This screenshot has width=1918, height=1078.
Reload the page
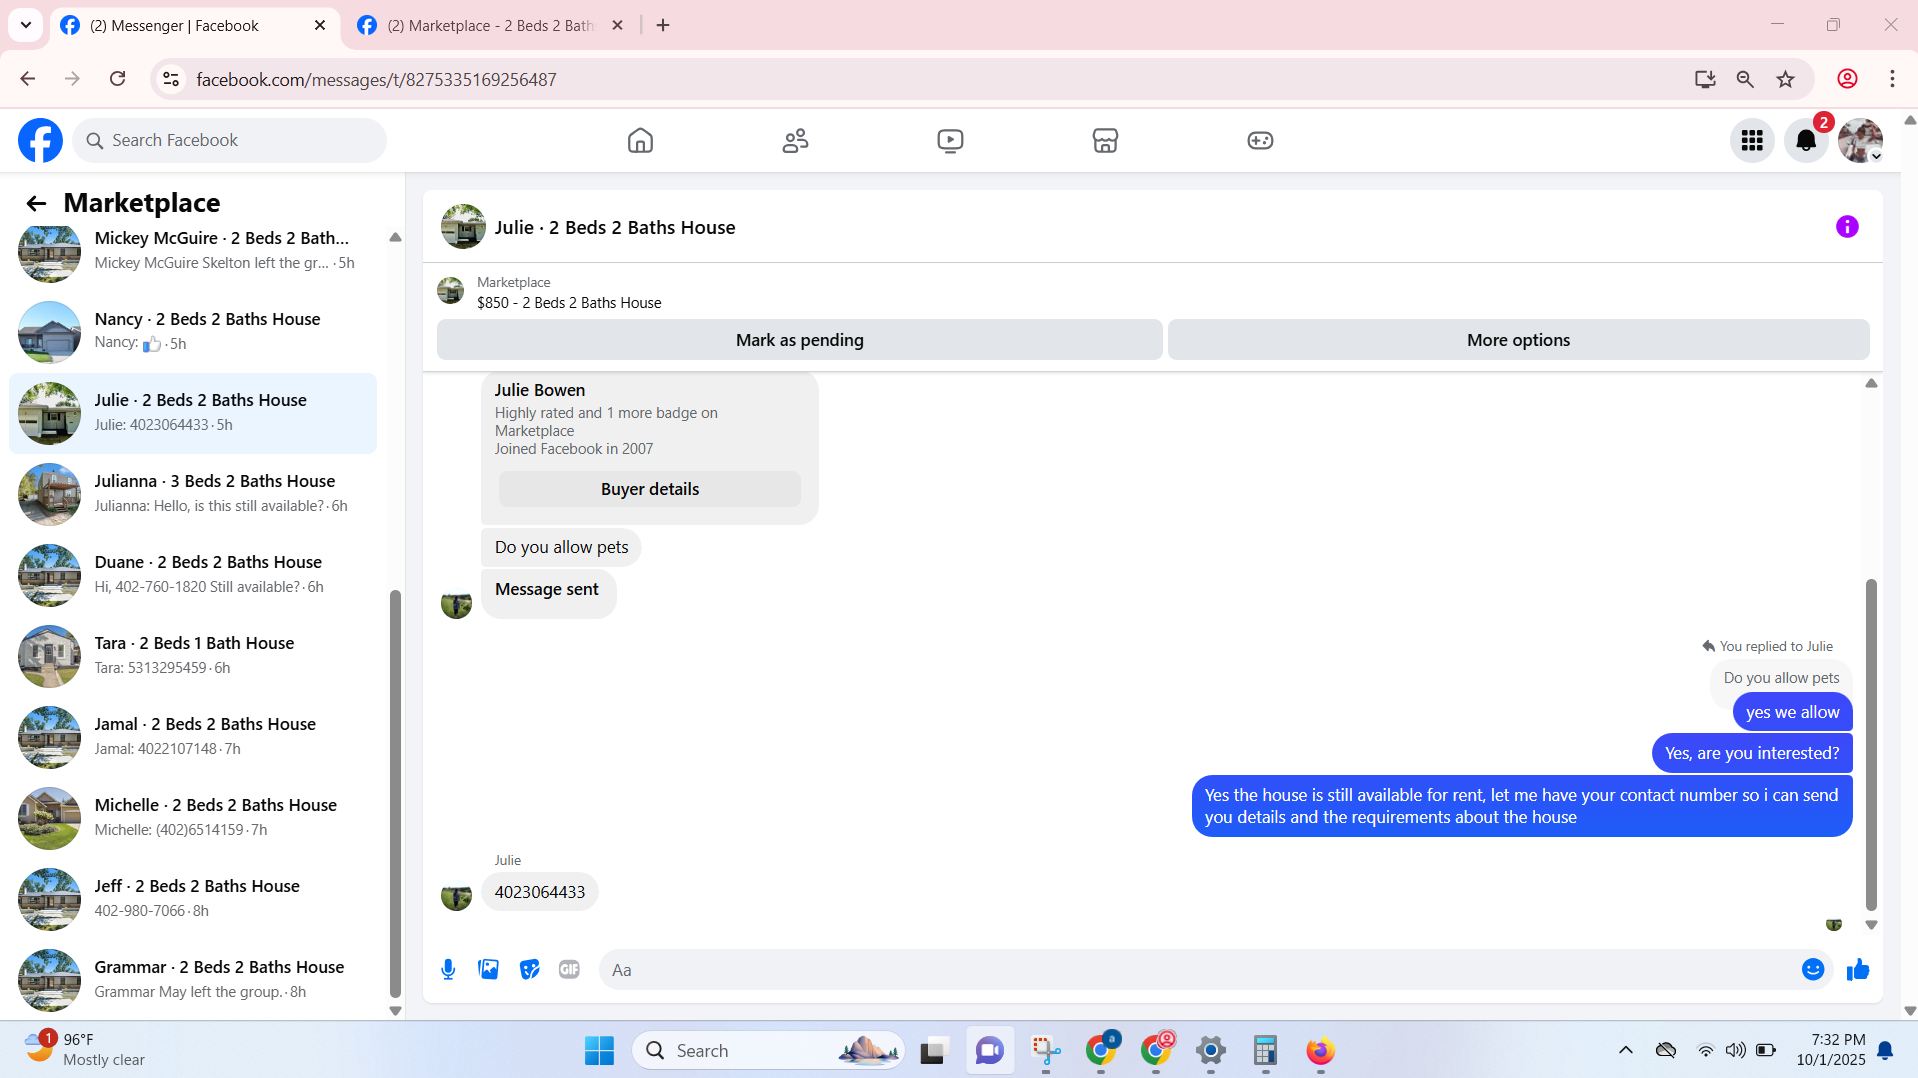117,79
